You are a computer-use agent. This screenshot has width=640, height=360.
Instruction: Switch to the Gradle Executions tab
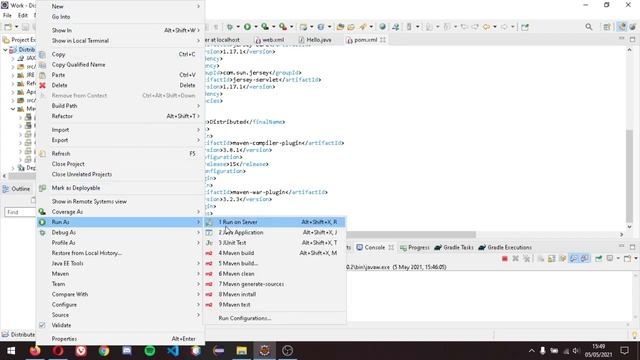[504, 247]
